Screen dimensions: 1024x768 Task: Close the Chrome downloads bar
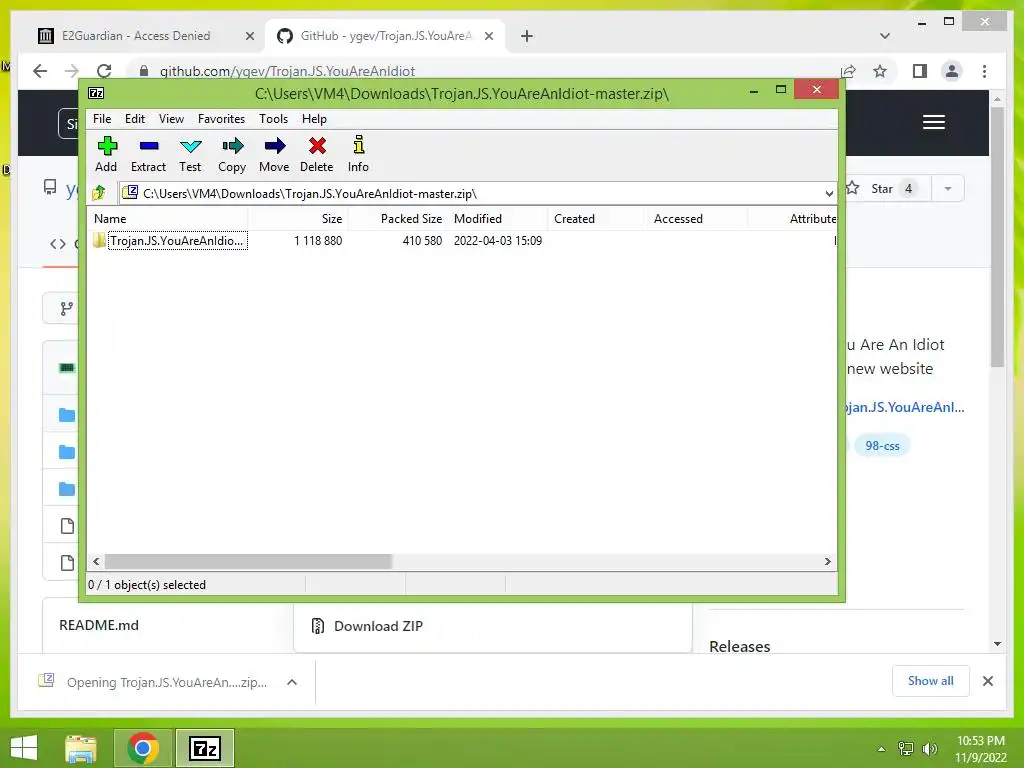click(988, 682)
